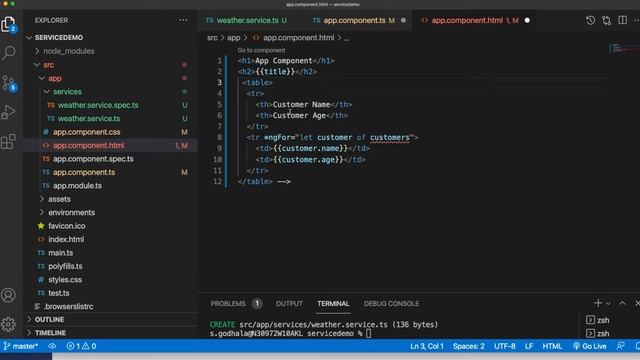640x360 pixels.
Task: Click the master branch indicator
Action: [21, 346]
